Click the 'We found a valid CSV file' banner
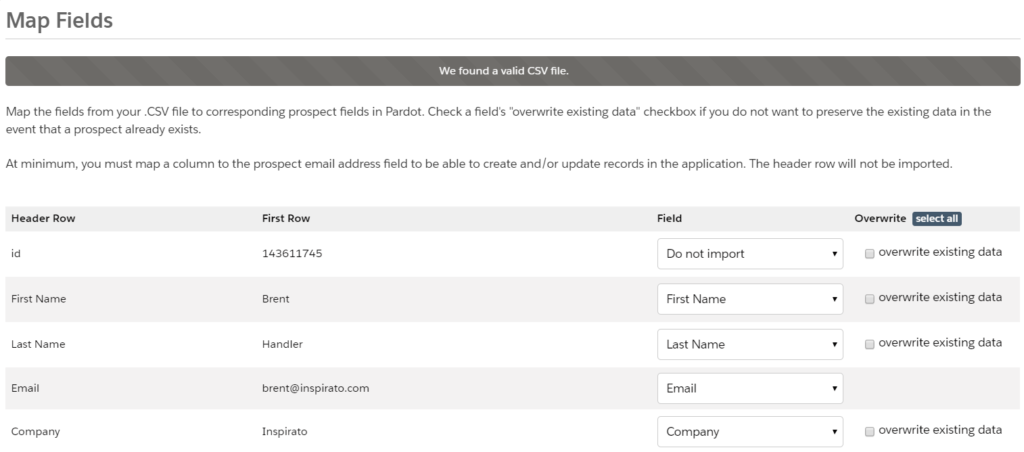 tap(513, 71)
